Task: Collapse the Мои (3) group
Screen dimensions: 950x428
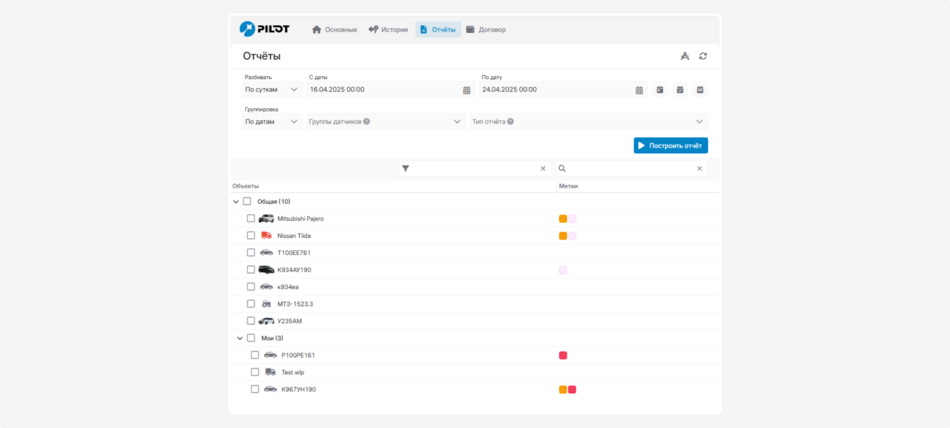Action: point(239,338)
